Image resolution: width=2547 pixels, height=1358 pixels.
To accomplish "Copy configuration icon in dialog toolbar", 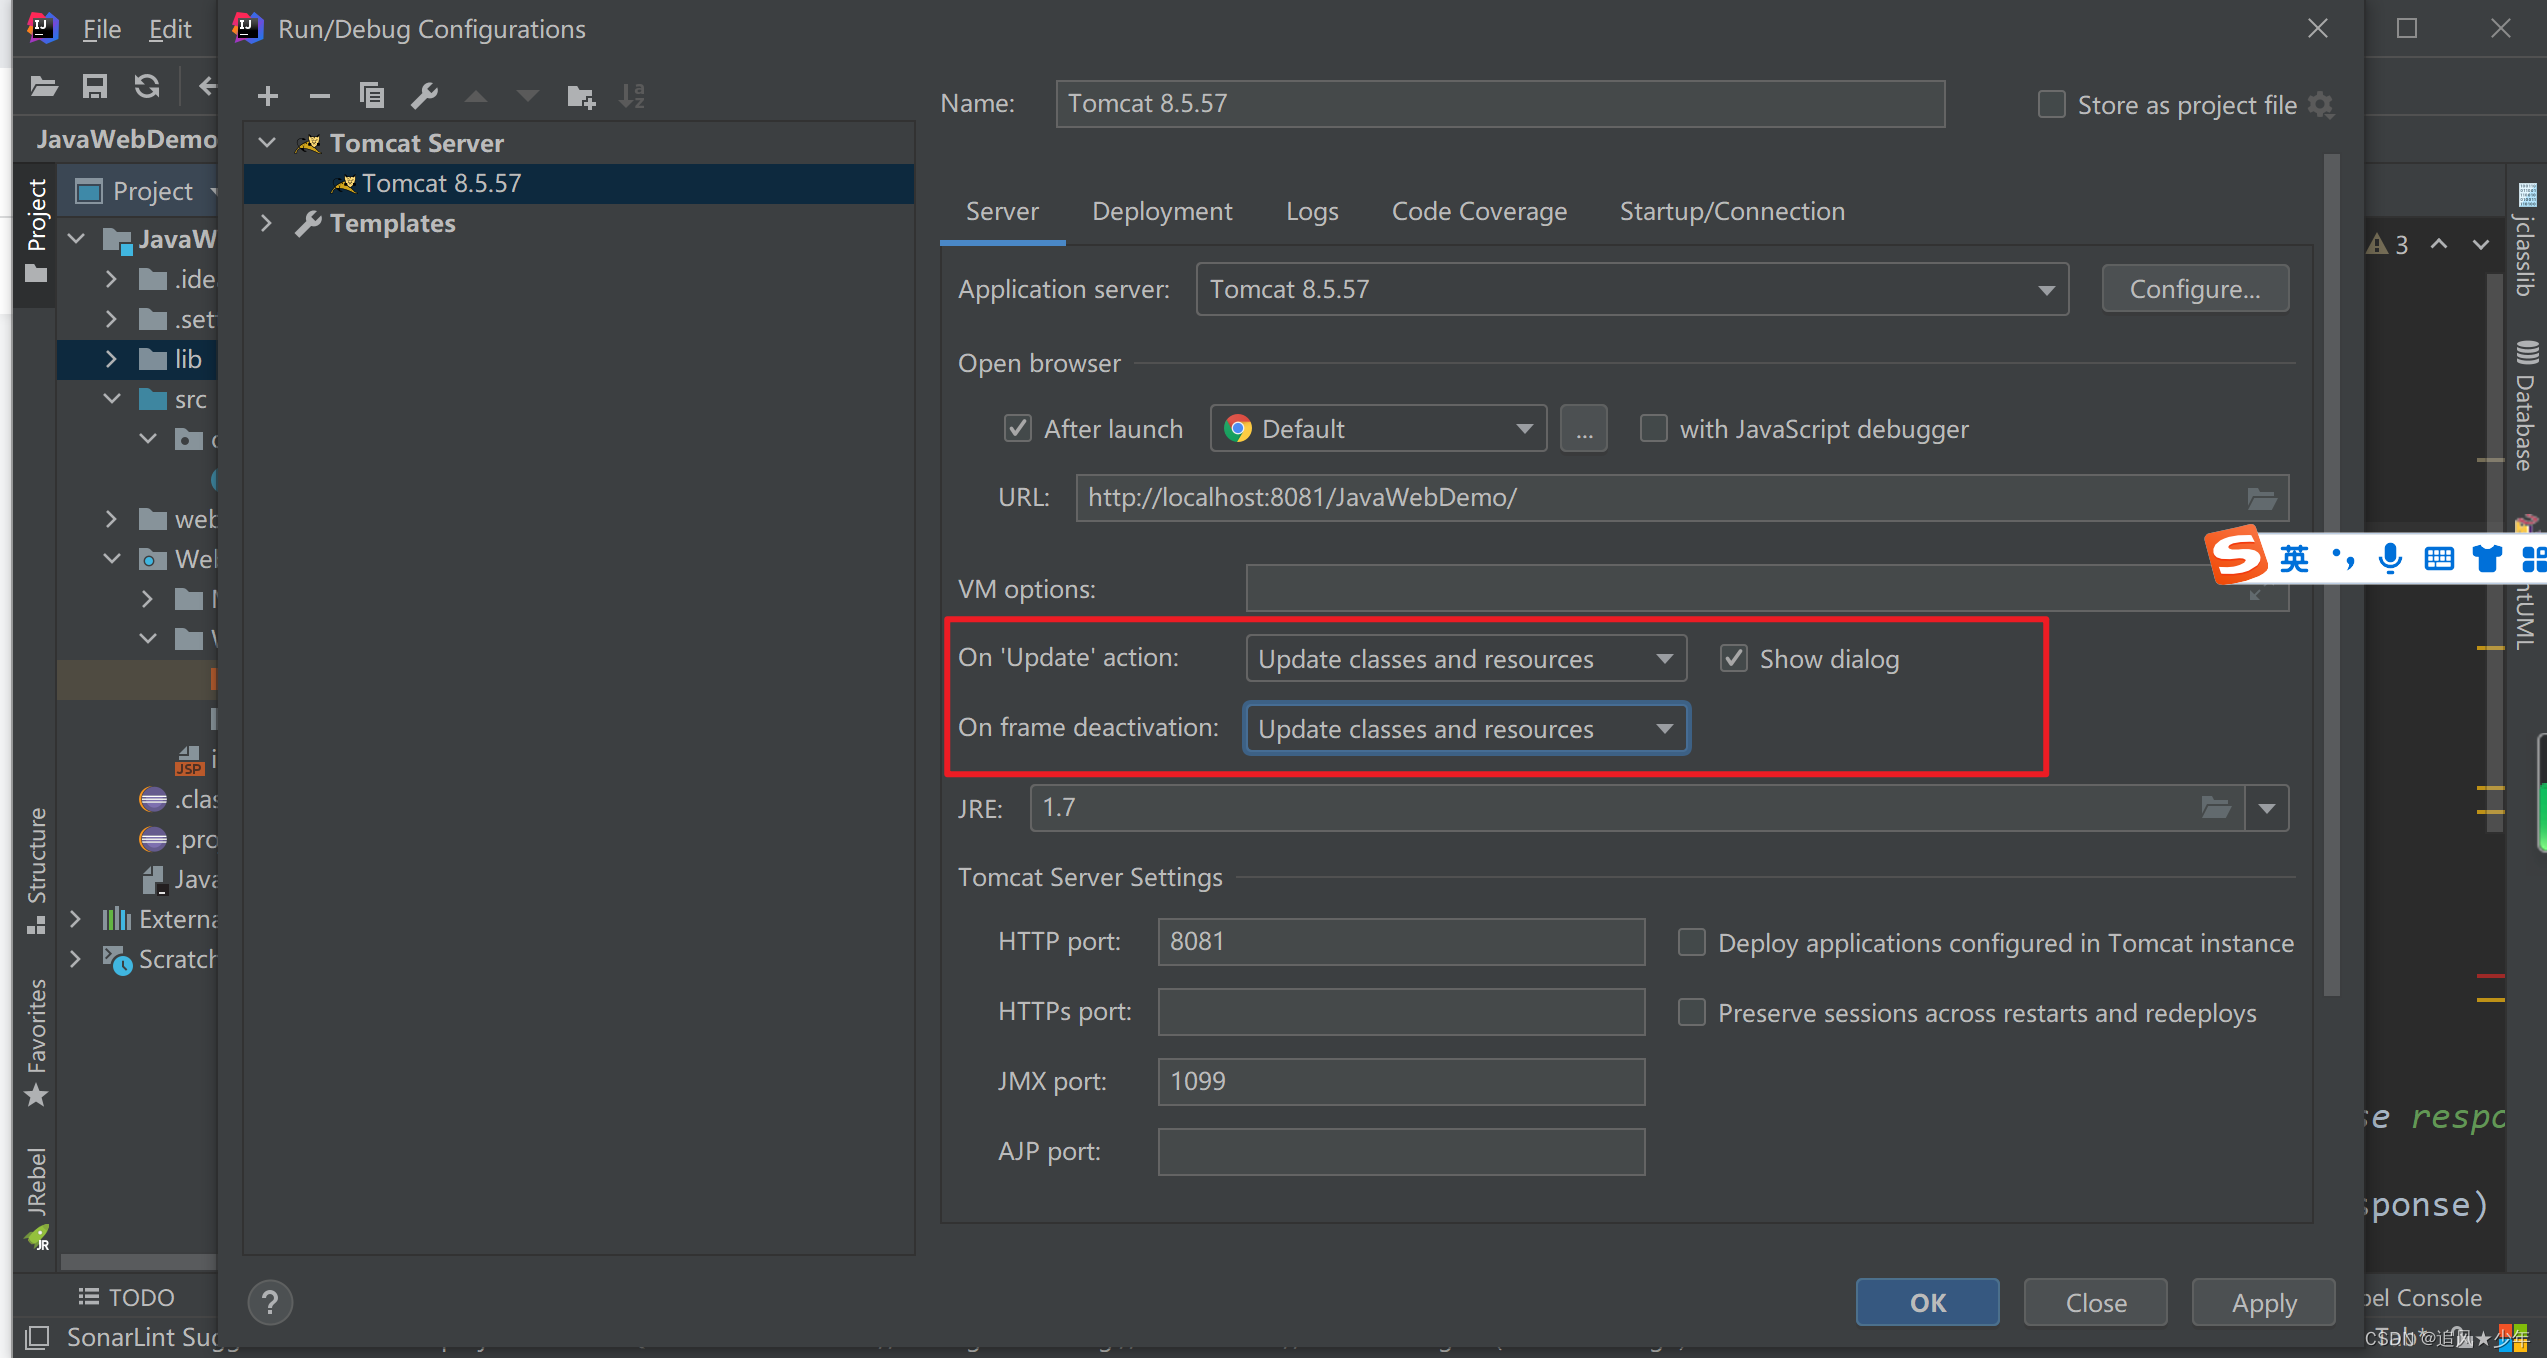I will click(x=372, y=96).
